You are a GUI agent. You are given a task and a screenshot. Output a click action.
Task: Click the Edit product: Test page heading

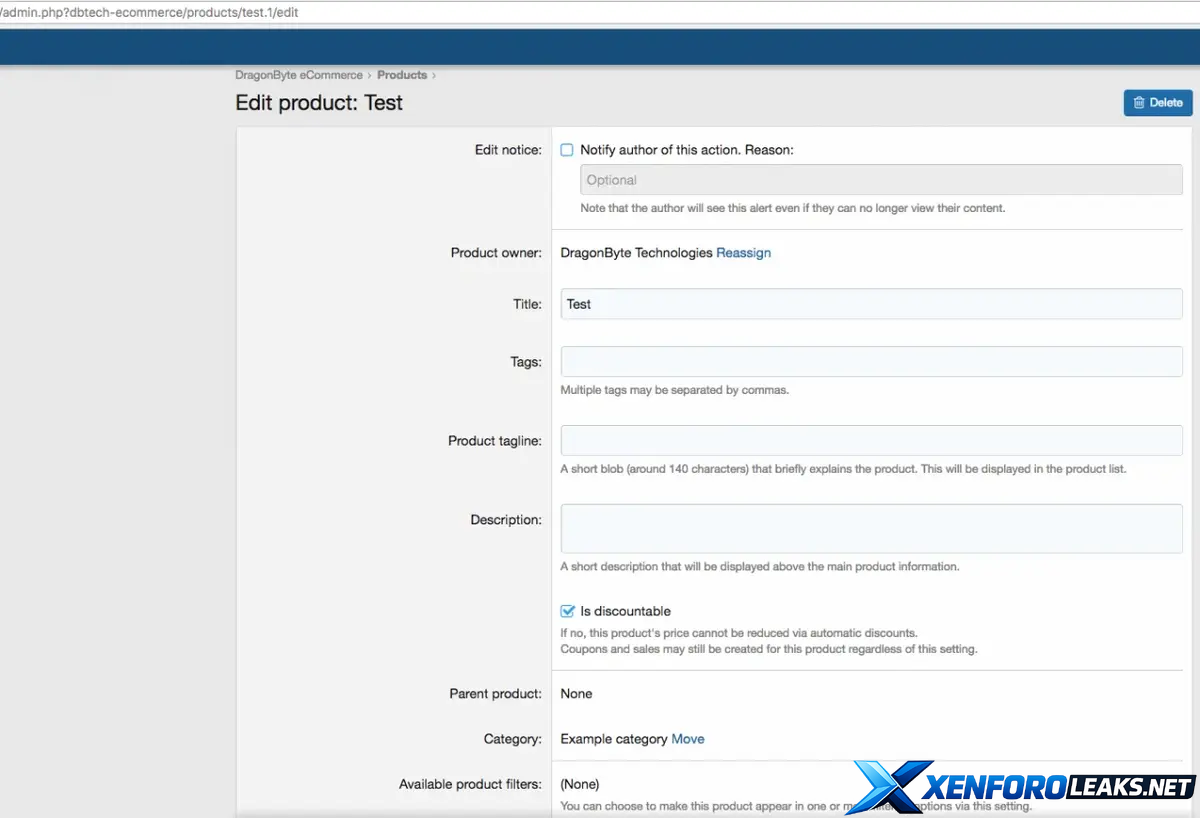[319, 103]
